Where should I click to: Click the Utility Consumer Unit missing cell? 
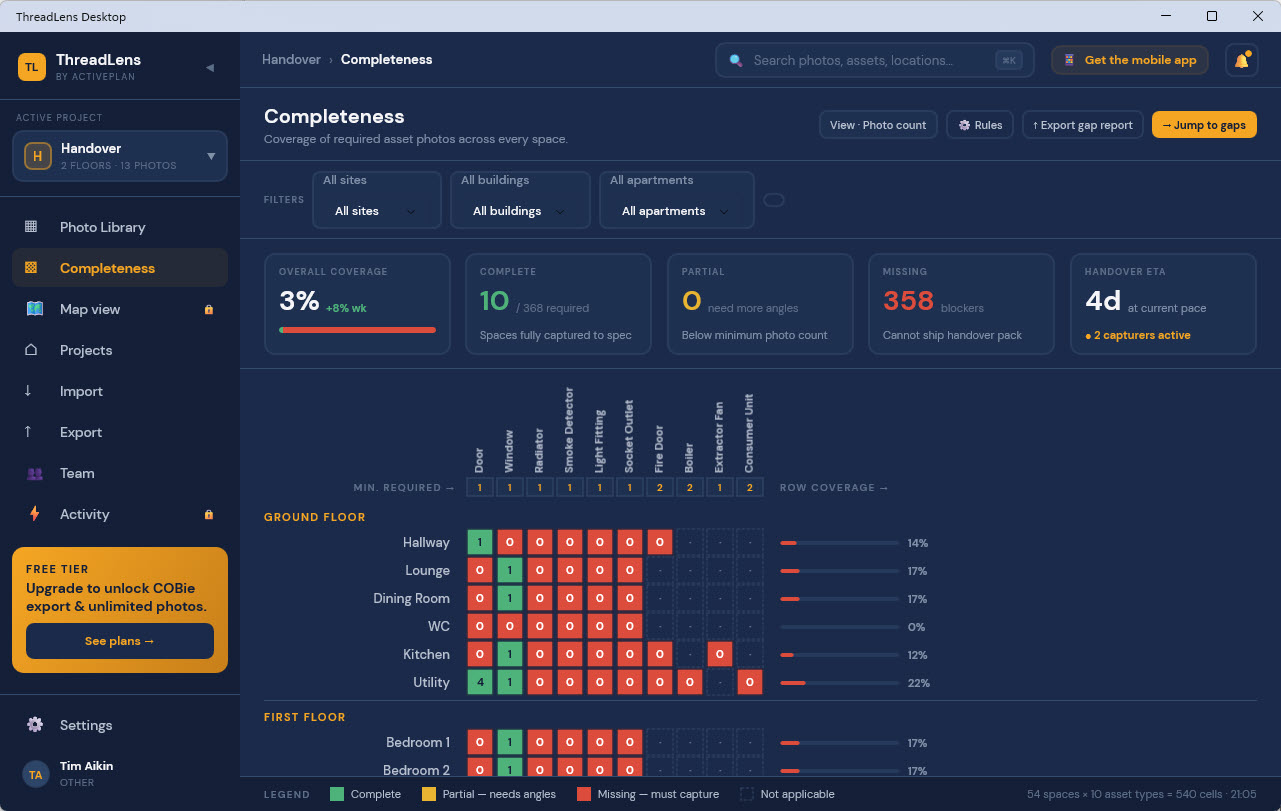click(x=750, y=683)
